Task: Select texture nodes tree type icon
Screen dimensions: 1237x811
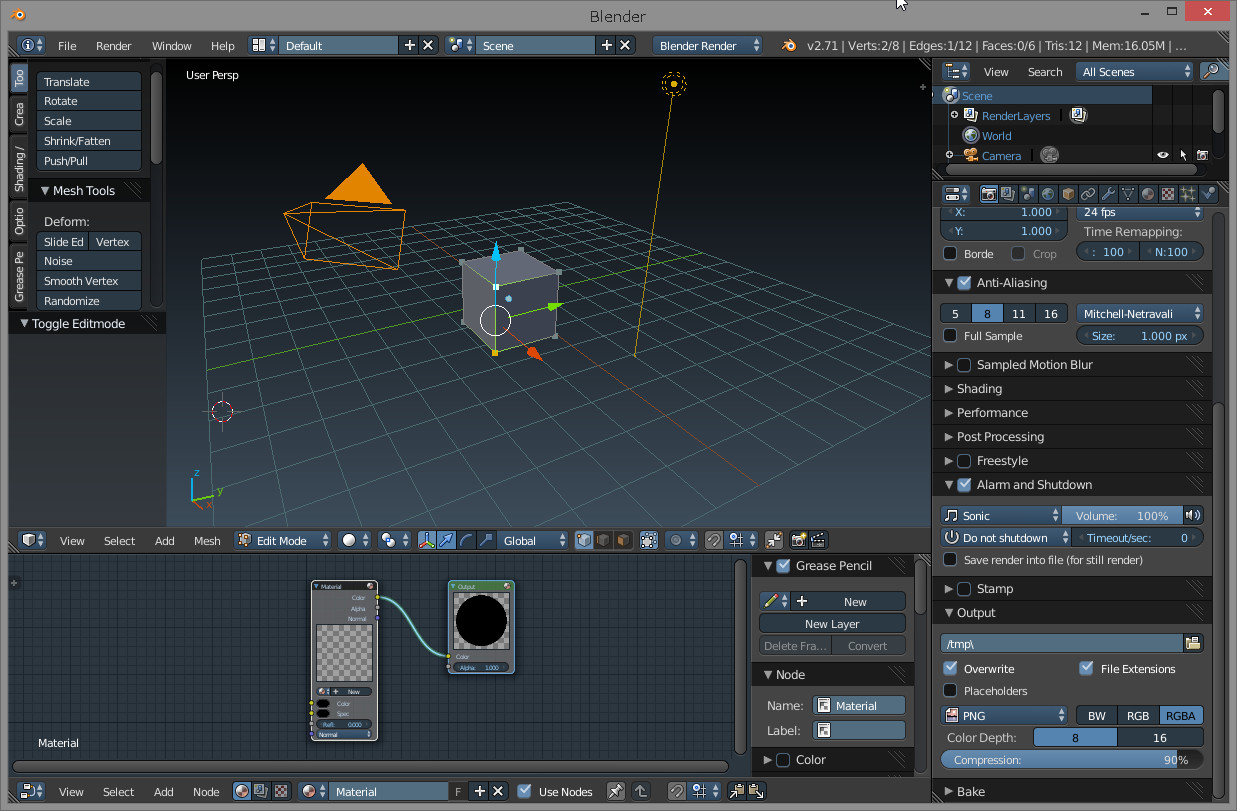Action: (281, 791)
